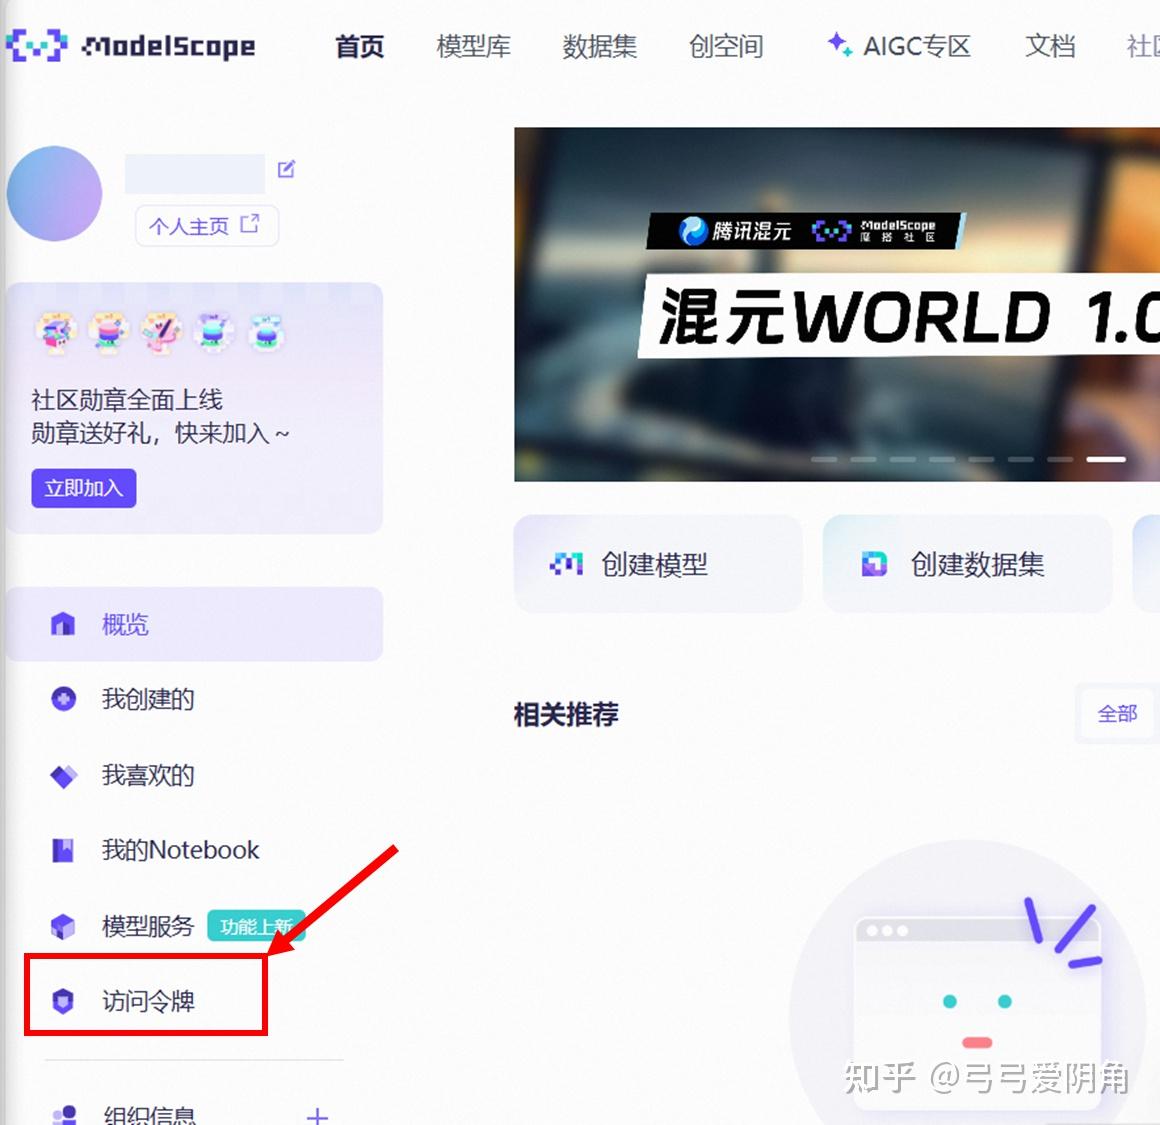This screenshot has height=1125, width=1160.
Task: Open the 创空间 navigation item
Action: 726,46
